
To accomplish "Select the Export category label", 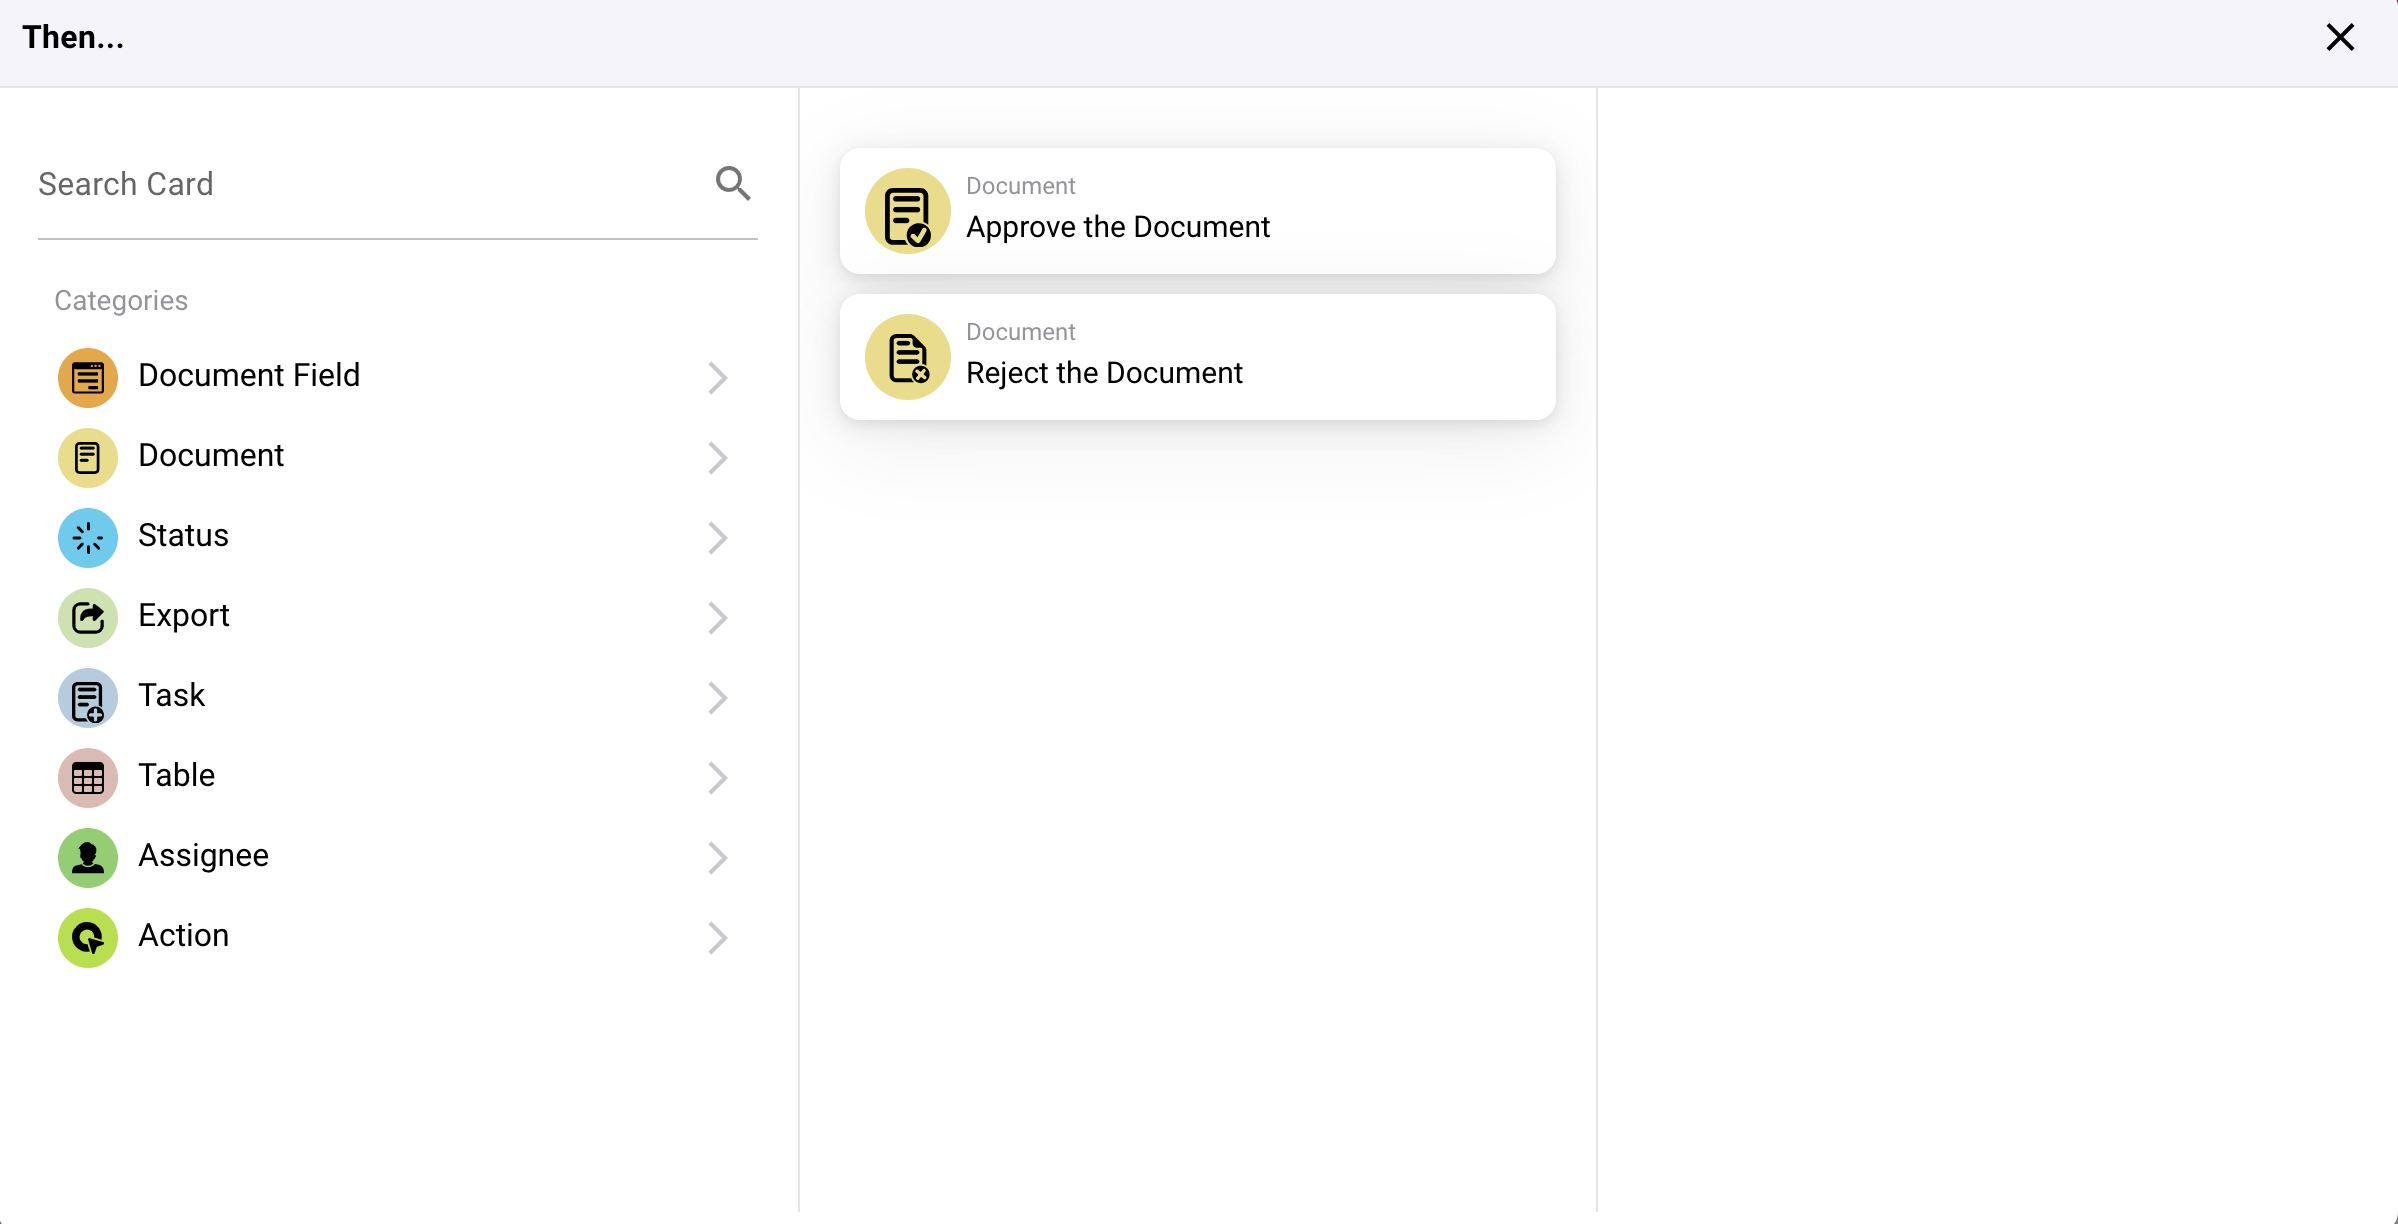I will (x=184, y=616).
